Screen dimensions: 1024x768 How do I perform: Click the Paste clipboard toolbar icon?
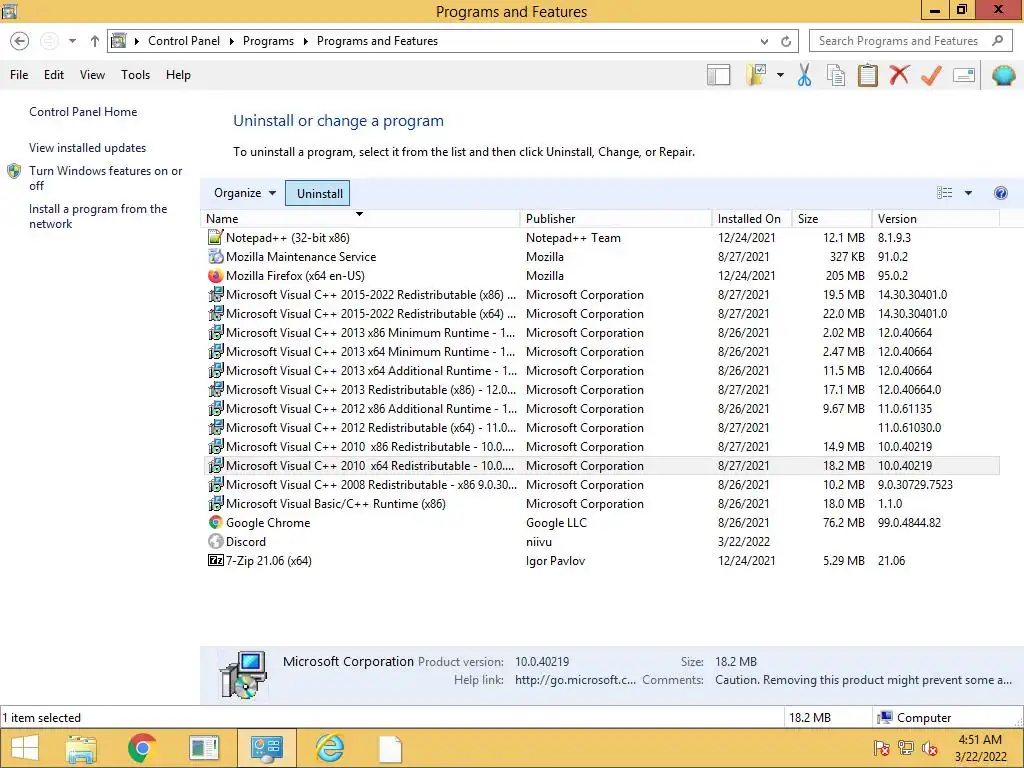[x=867, y=75]
